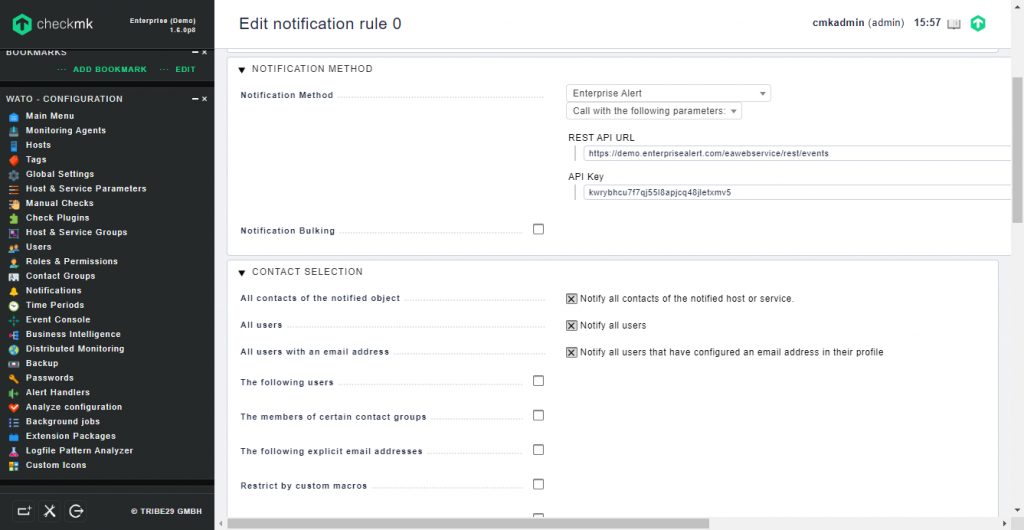Click the Check Plugins icon
This screenshot has height=530, width=1024.
click(14, 218)
